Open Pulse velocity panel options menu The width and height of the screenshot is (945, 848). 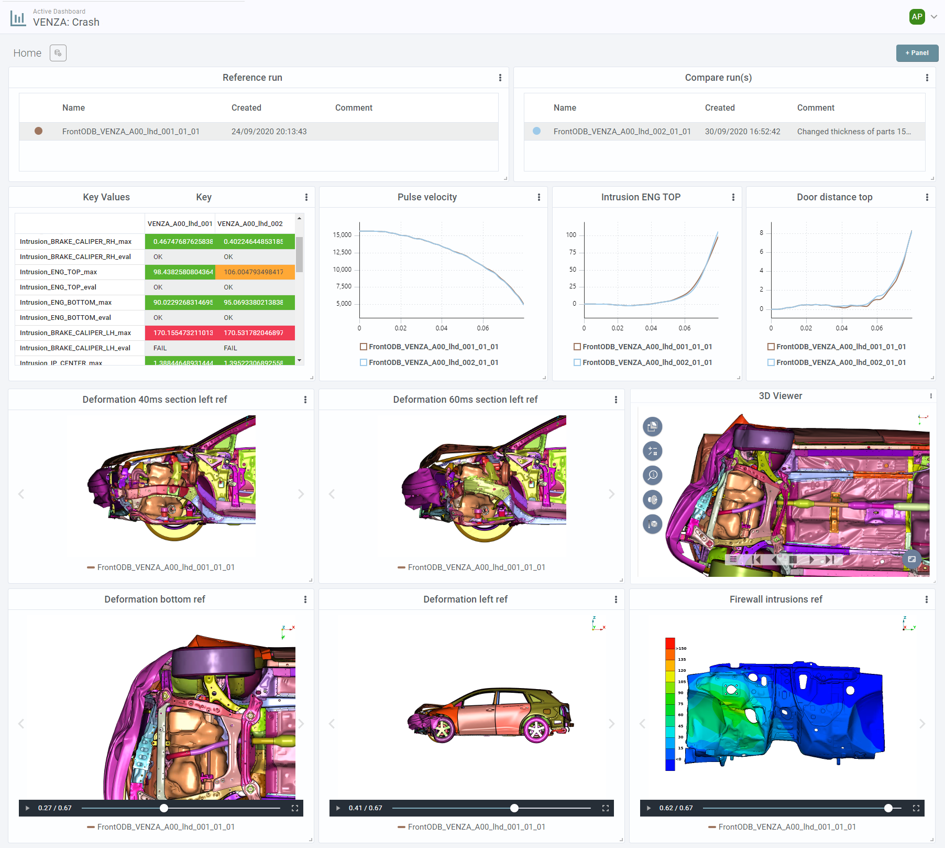click(x=538, y=197)
